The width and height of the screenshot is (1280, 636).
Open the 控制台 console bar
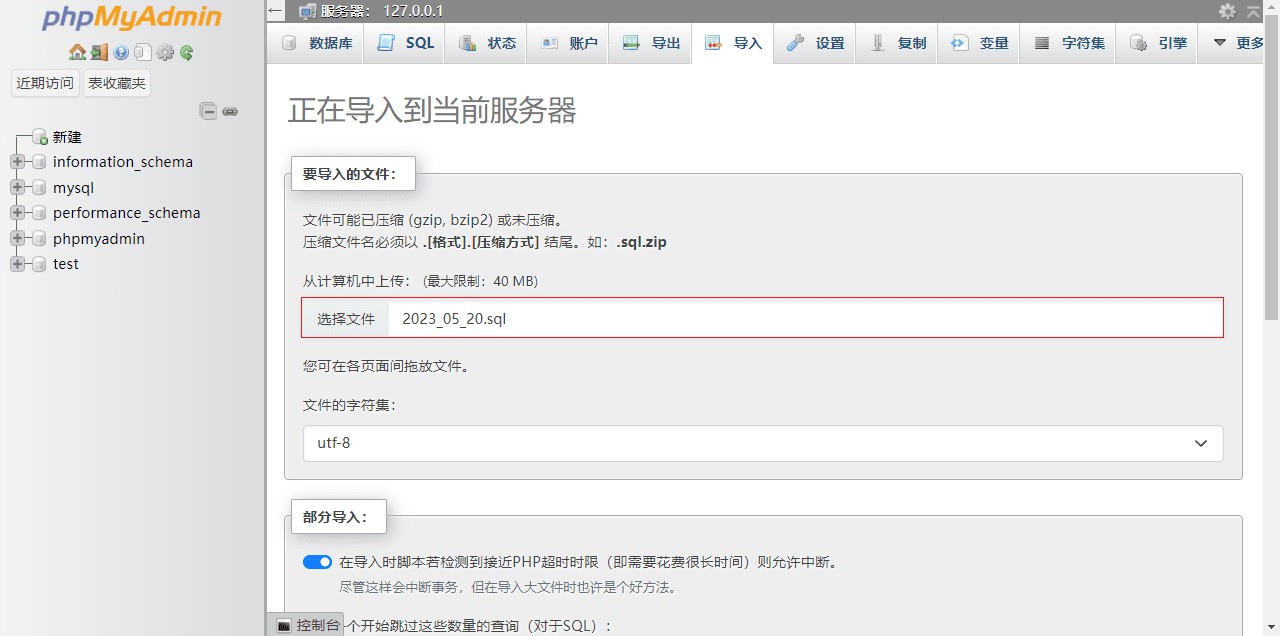point(306,625)
